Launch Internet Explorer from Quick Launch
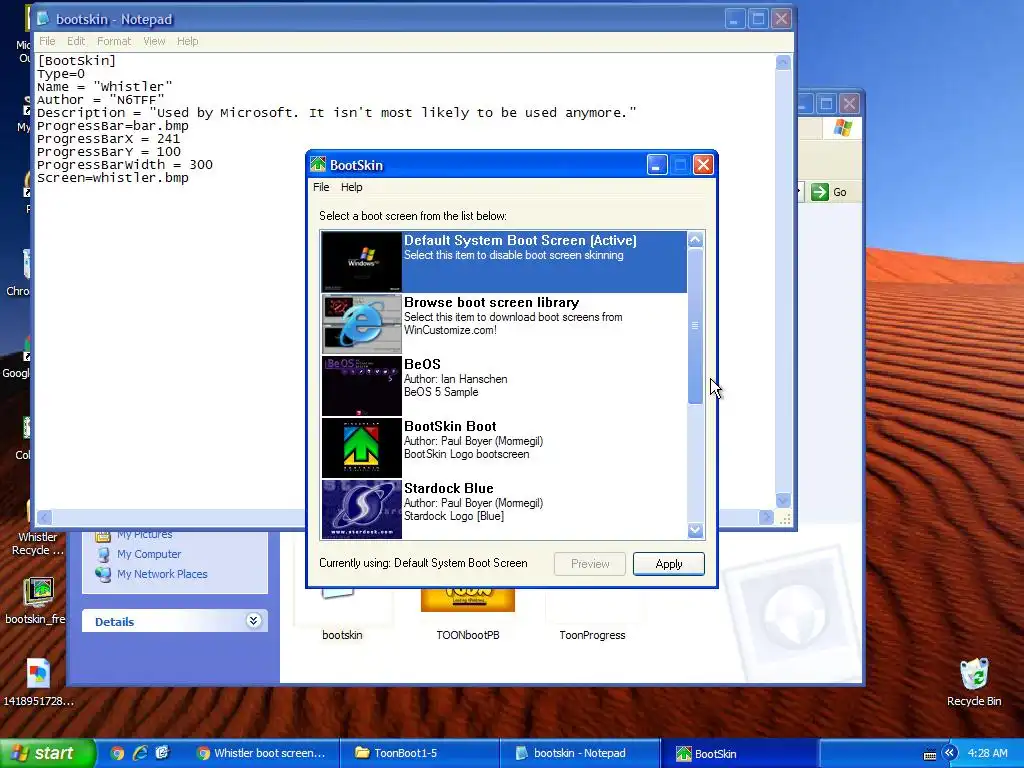 140,753
